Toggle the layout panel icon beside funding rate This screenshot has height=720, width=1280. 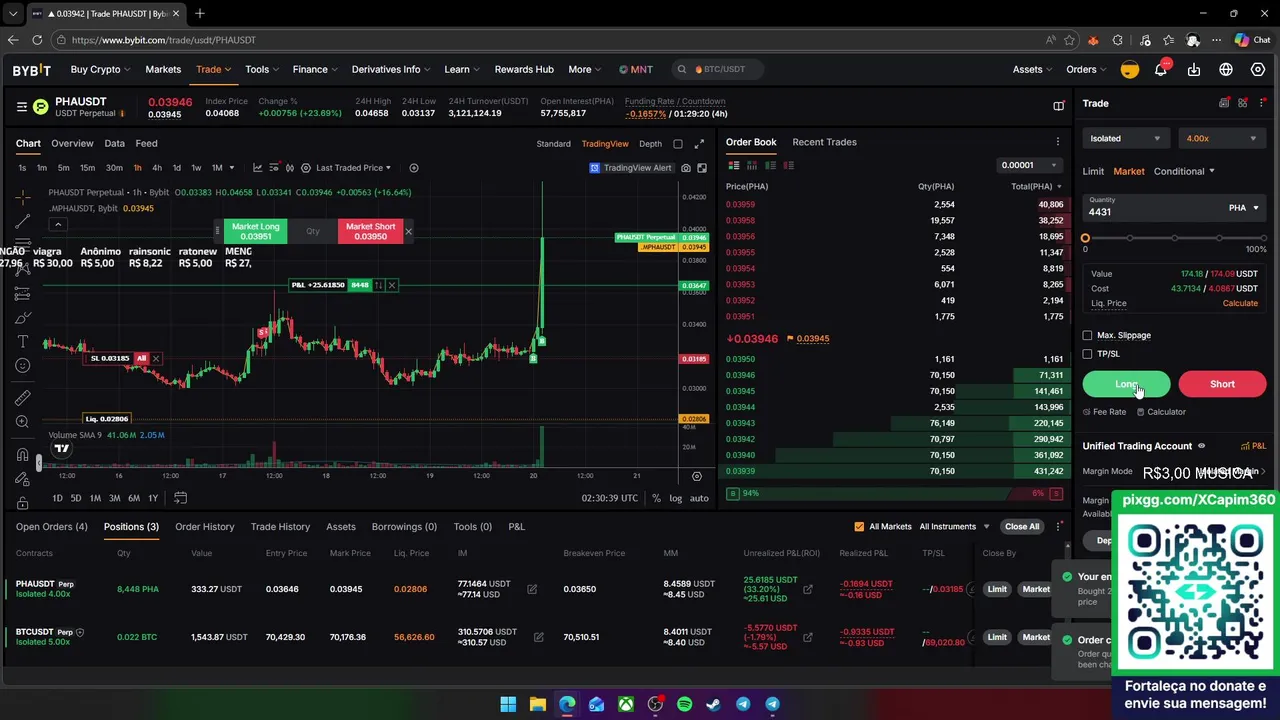click(1058, 106)
